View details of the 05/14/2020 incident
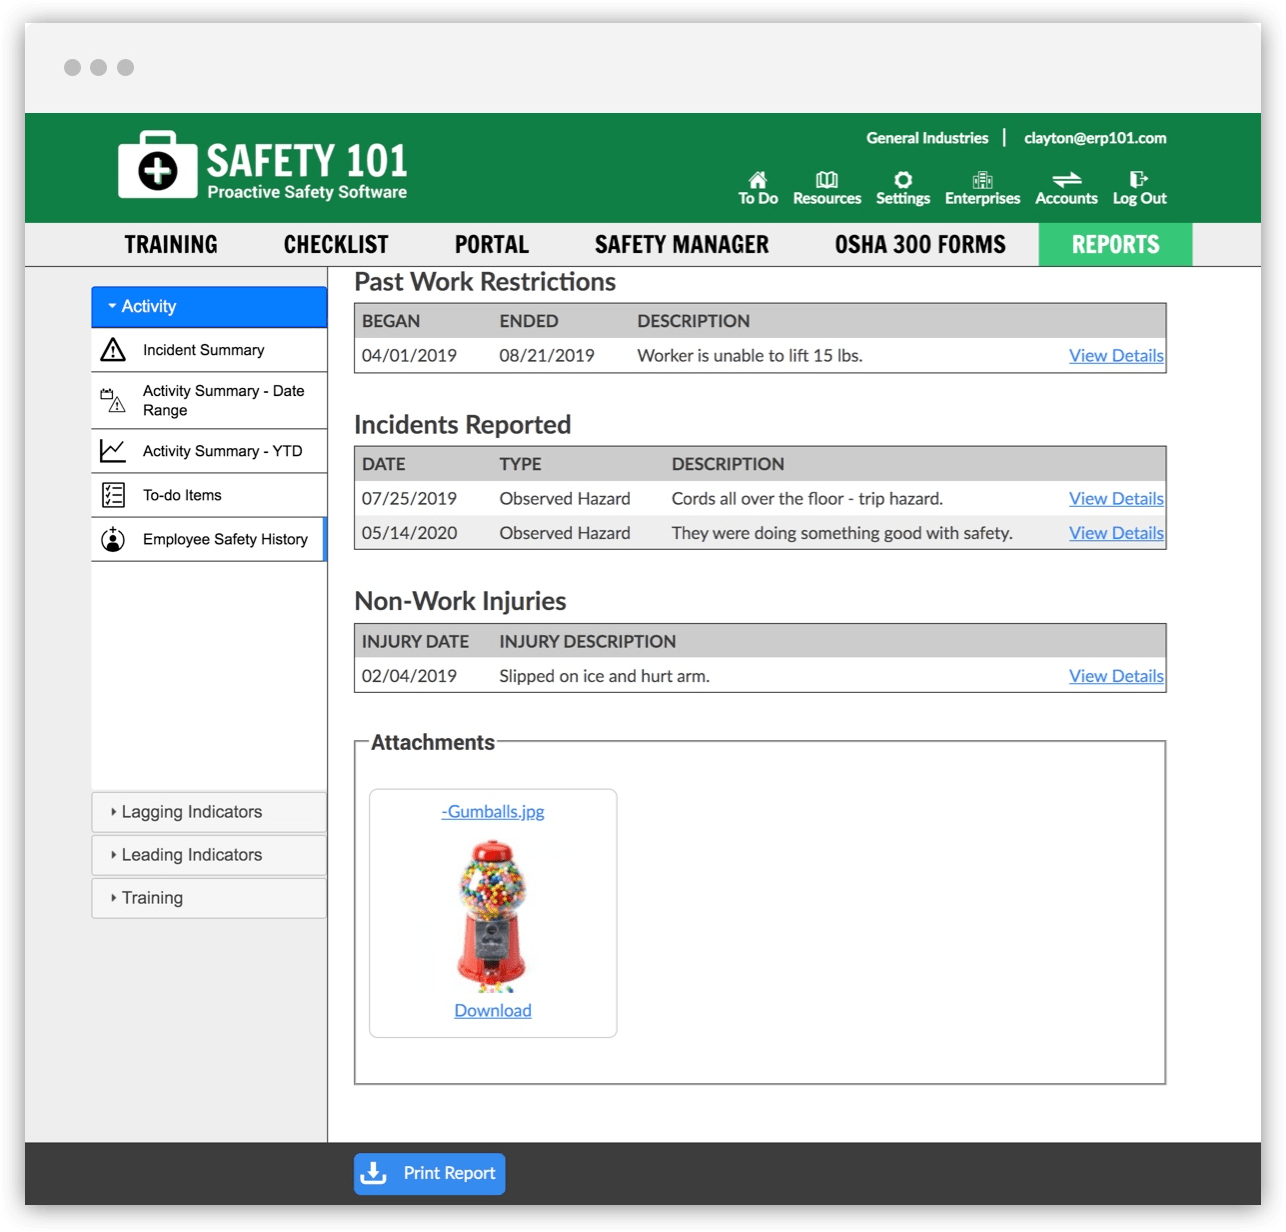The width and height of the screenshot is (1286, 1232). coord(1116,534)
